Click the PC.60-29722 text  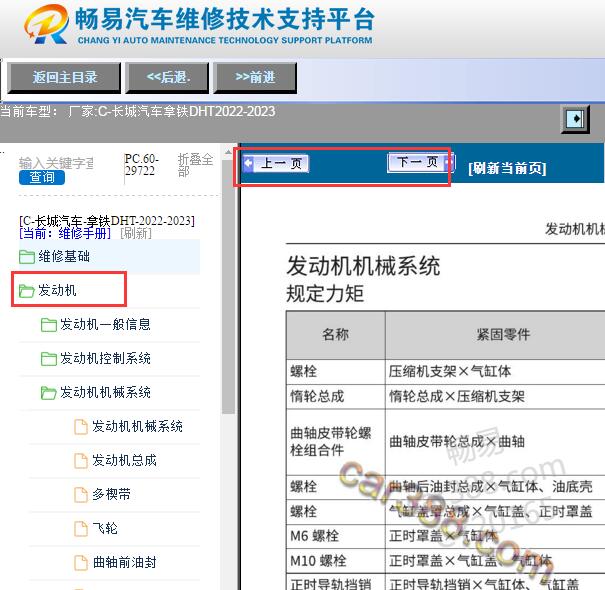[141, 165]
